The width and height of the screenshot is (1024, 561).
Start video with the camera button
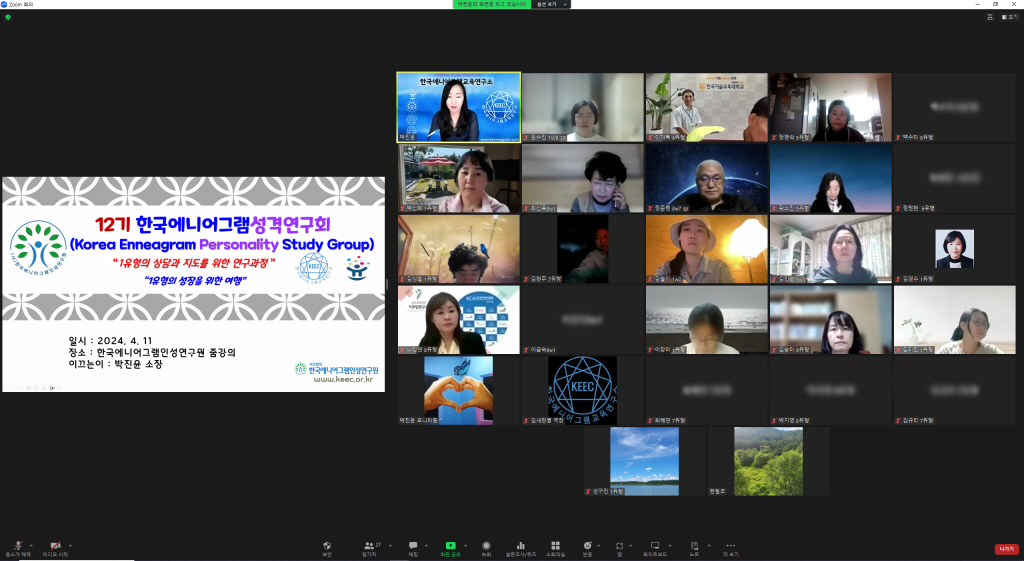coord(56,547)
